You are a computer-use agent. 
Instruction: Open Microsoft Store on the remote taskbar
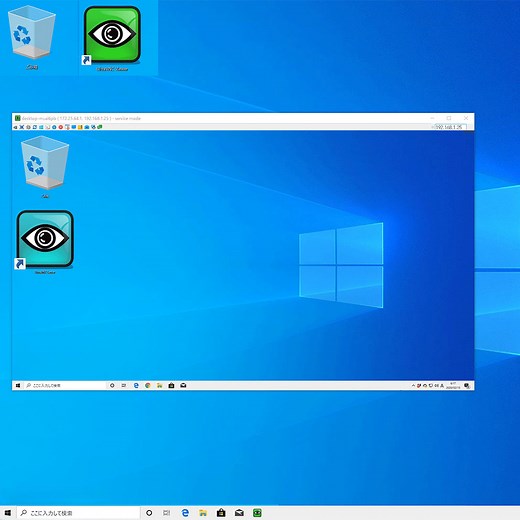tap(171, 385)
